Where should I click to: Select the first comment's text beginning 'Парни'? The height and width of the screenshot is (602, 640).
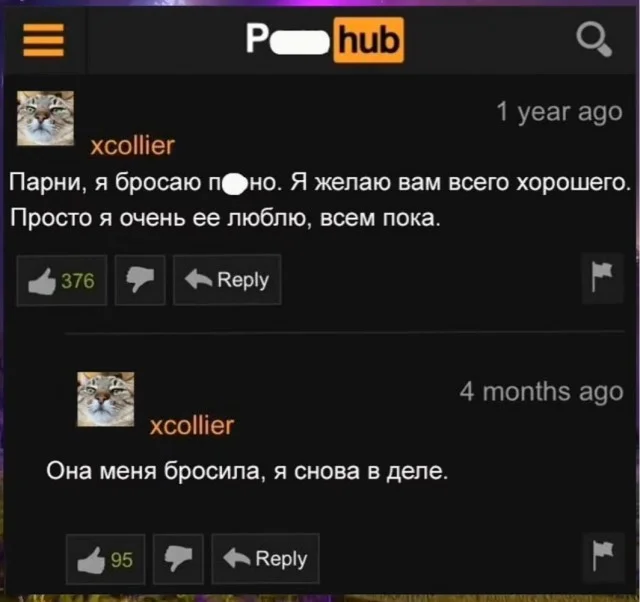[x=320, y=200]
